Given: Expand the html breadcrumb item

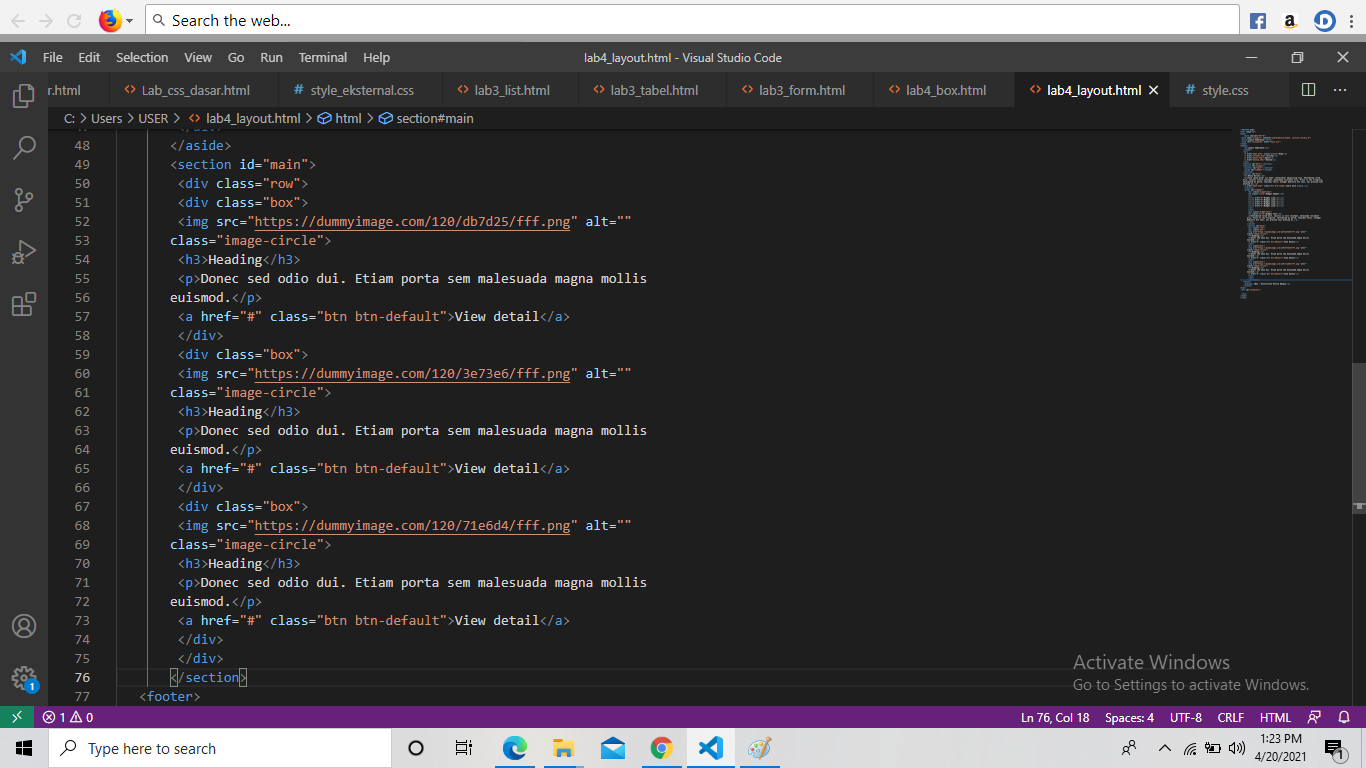Looking at the screenshot, I should [x=345, y=118].
